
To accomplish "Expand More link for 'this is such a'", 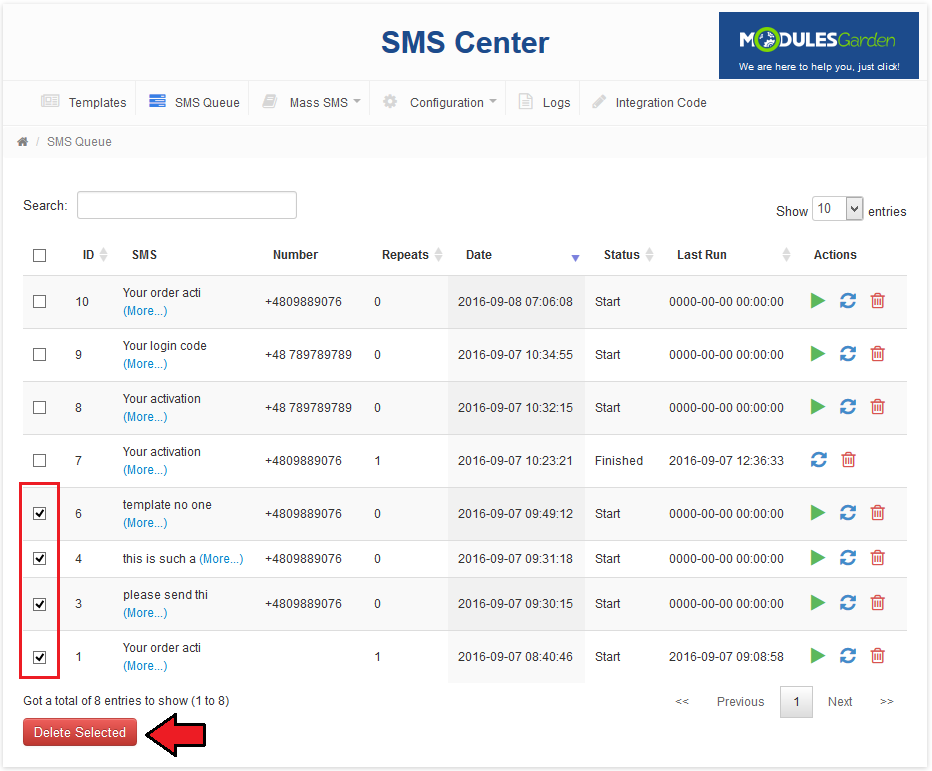I will click(x=221, y=559).
